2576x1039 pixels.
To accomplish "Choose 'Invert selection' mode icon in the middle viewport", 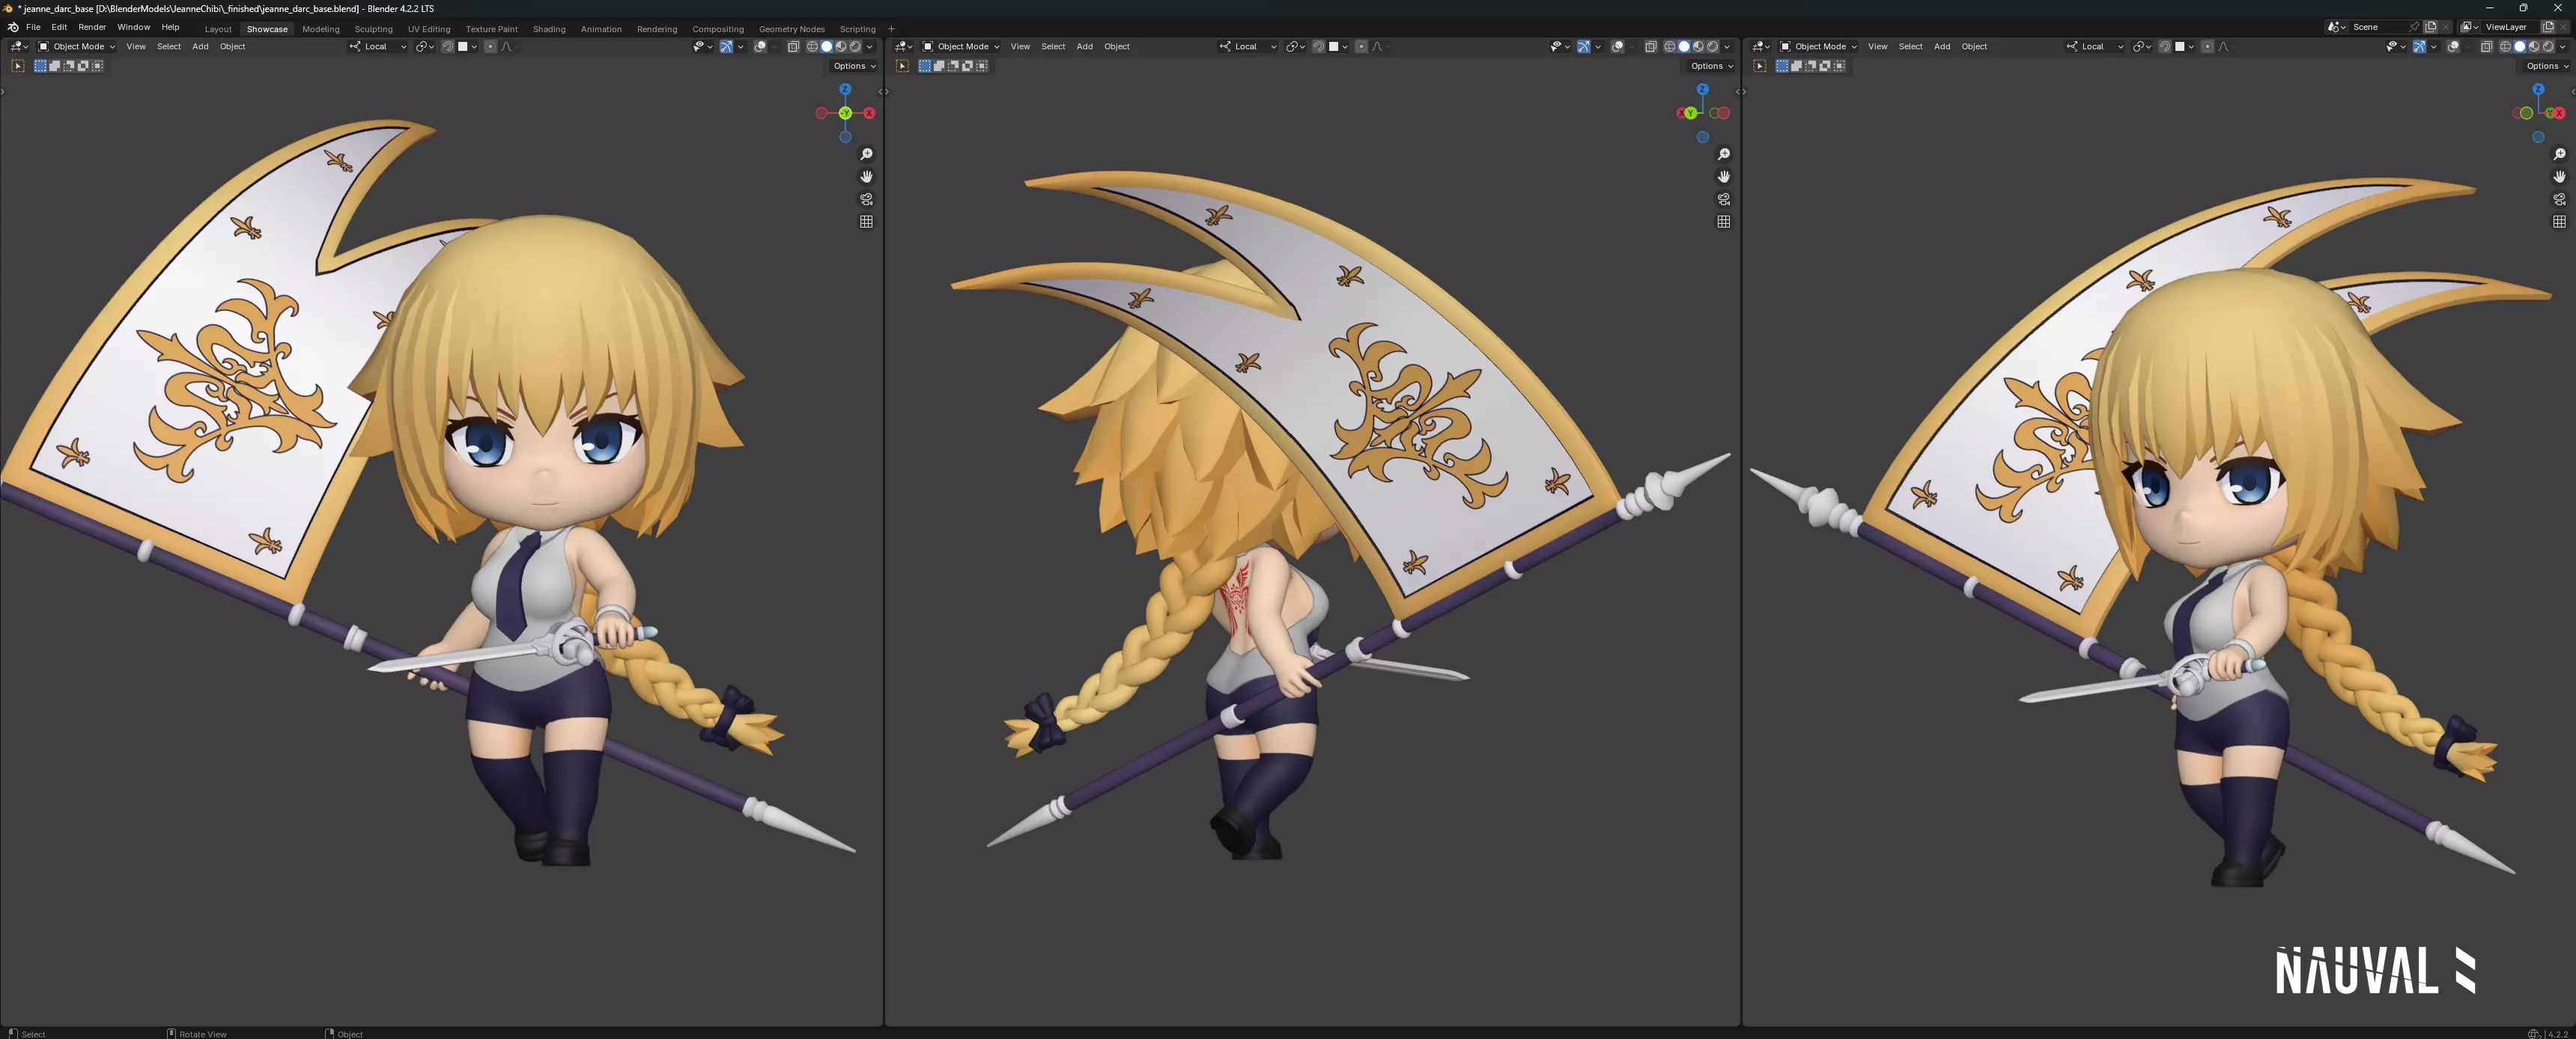I will click(967, 66).
